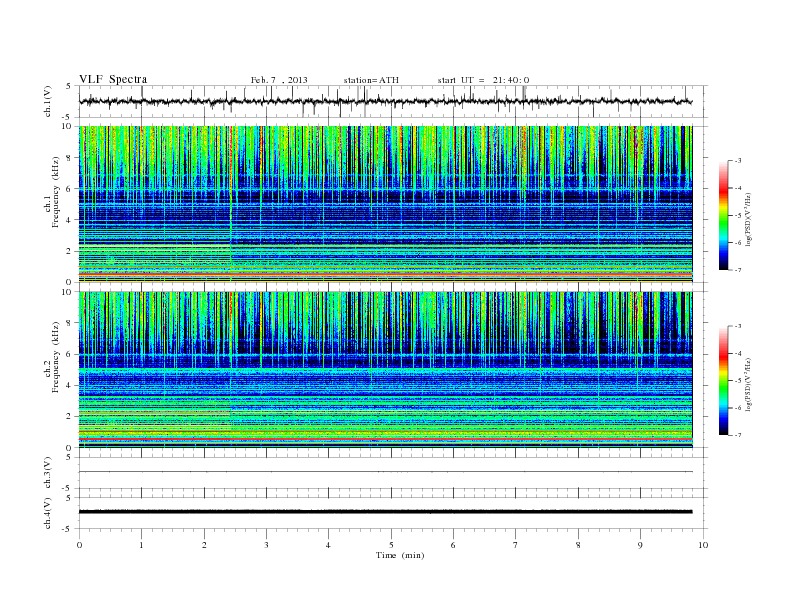Click time axis tick label "9"

[x=640, y=545]
